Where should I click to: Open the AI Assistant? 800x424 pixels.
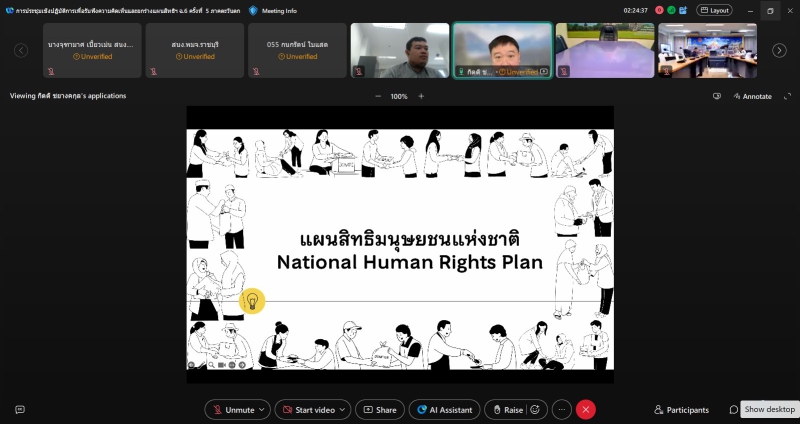coord(445,409)
